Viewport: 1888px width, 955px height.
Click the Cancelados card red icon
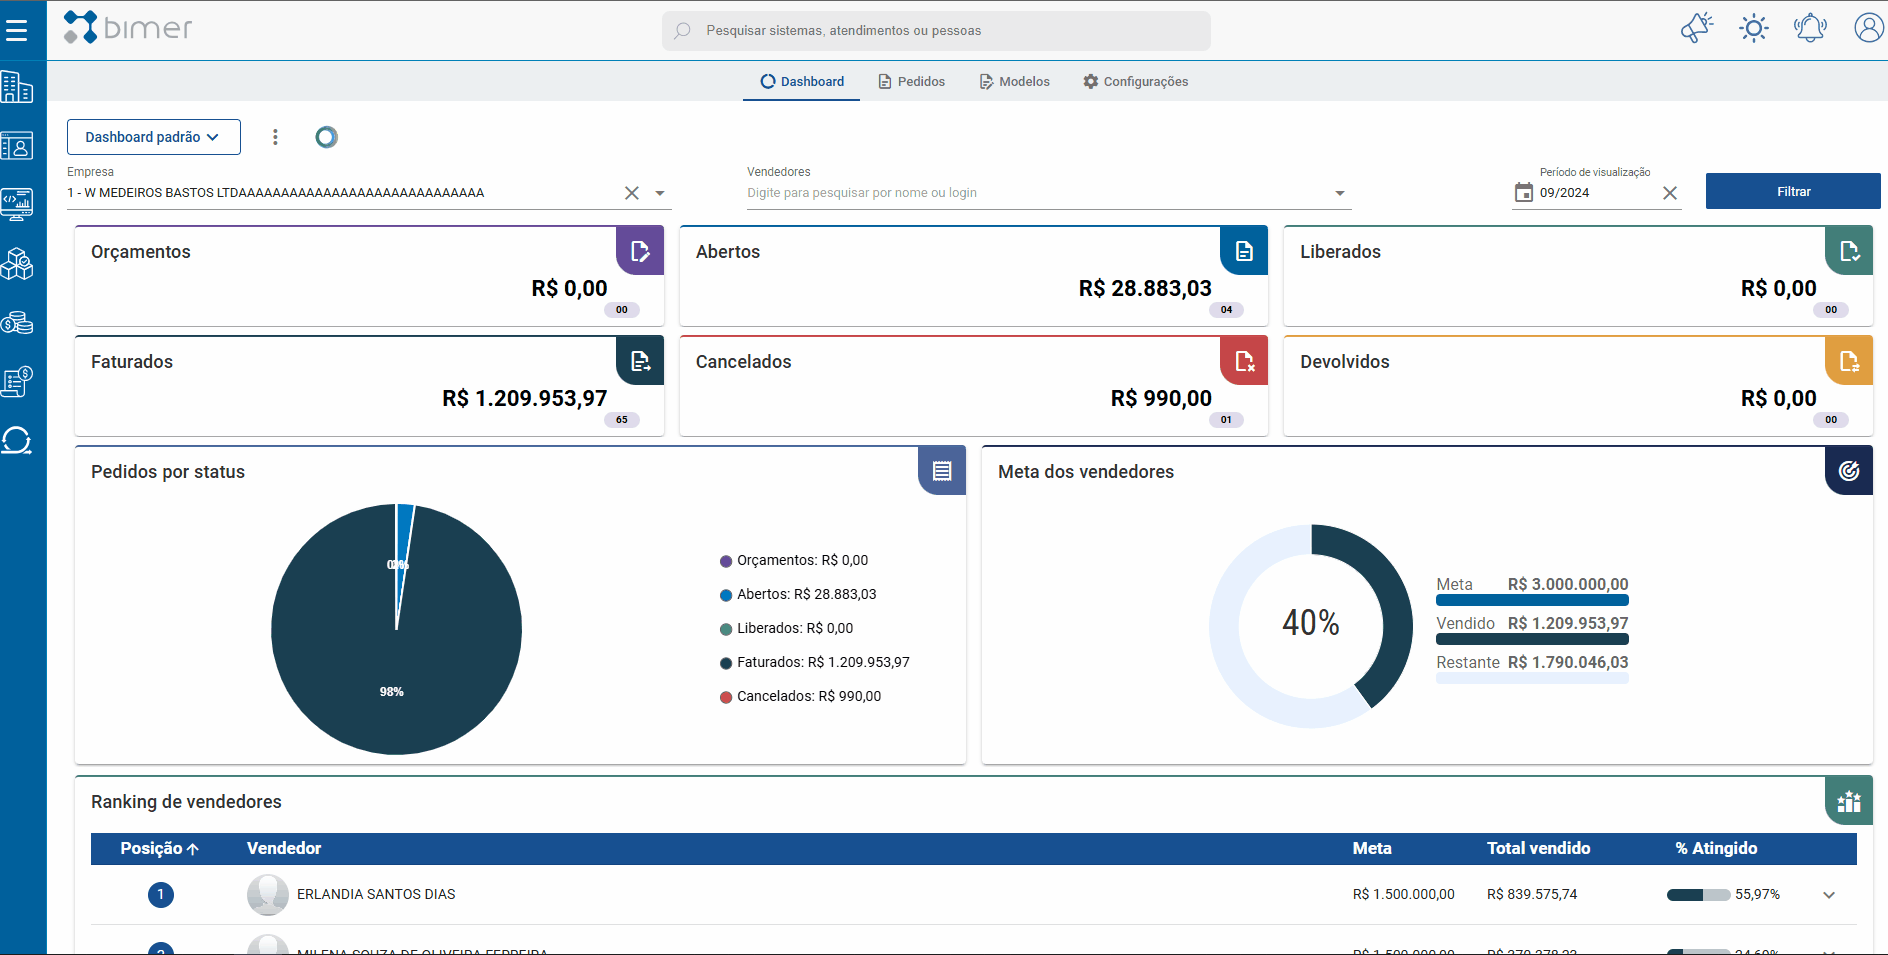pos(1244,360)
